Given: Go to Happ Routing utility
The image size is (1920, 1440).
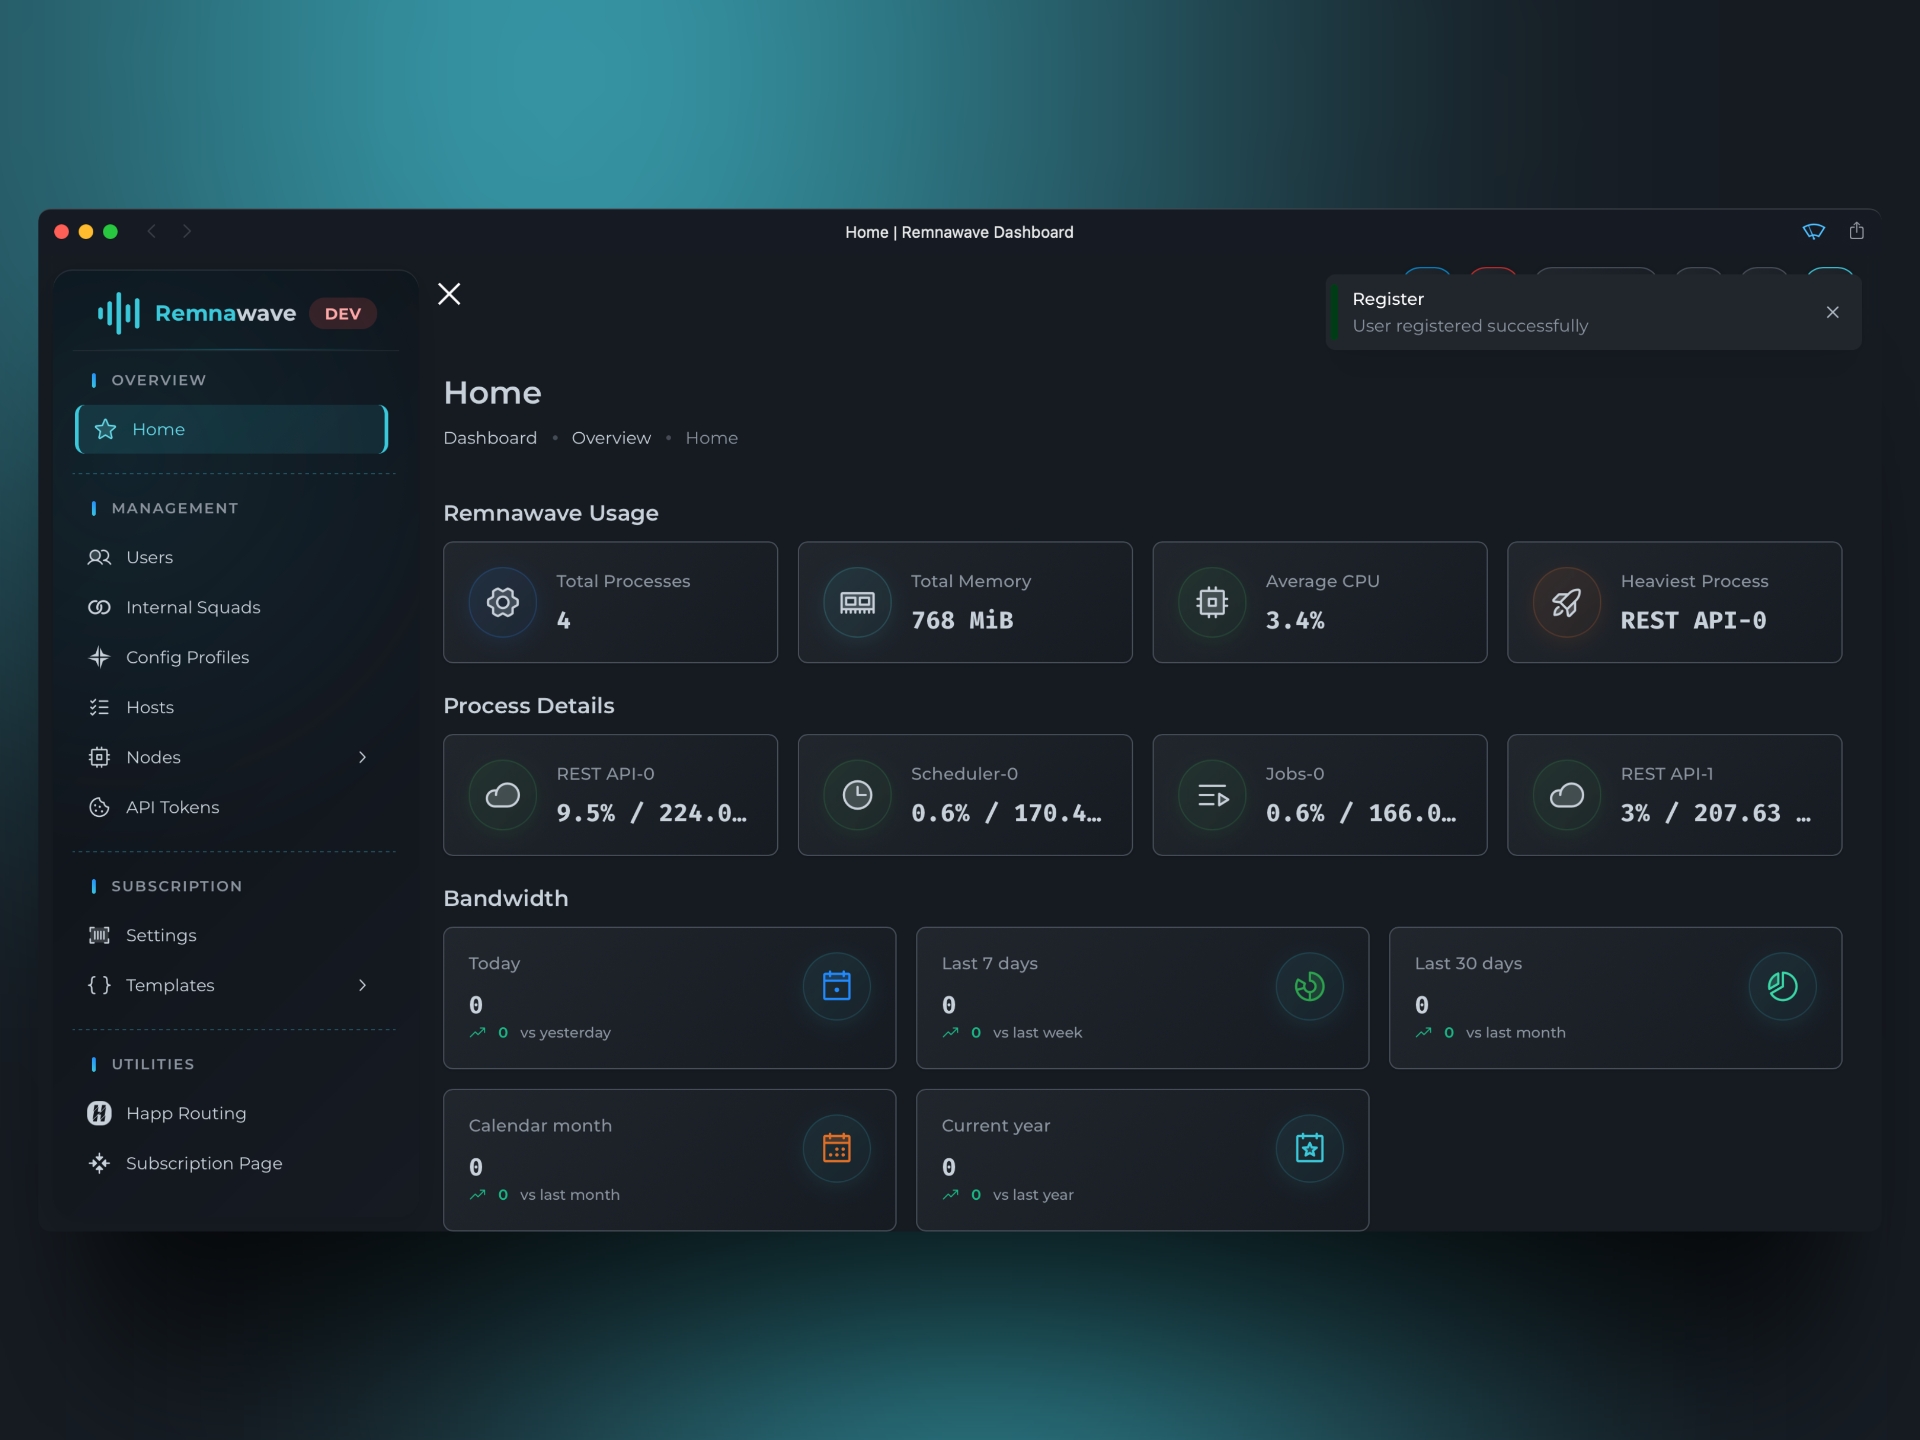Looking at the screenshot, I should pos(185,1113).
